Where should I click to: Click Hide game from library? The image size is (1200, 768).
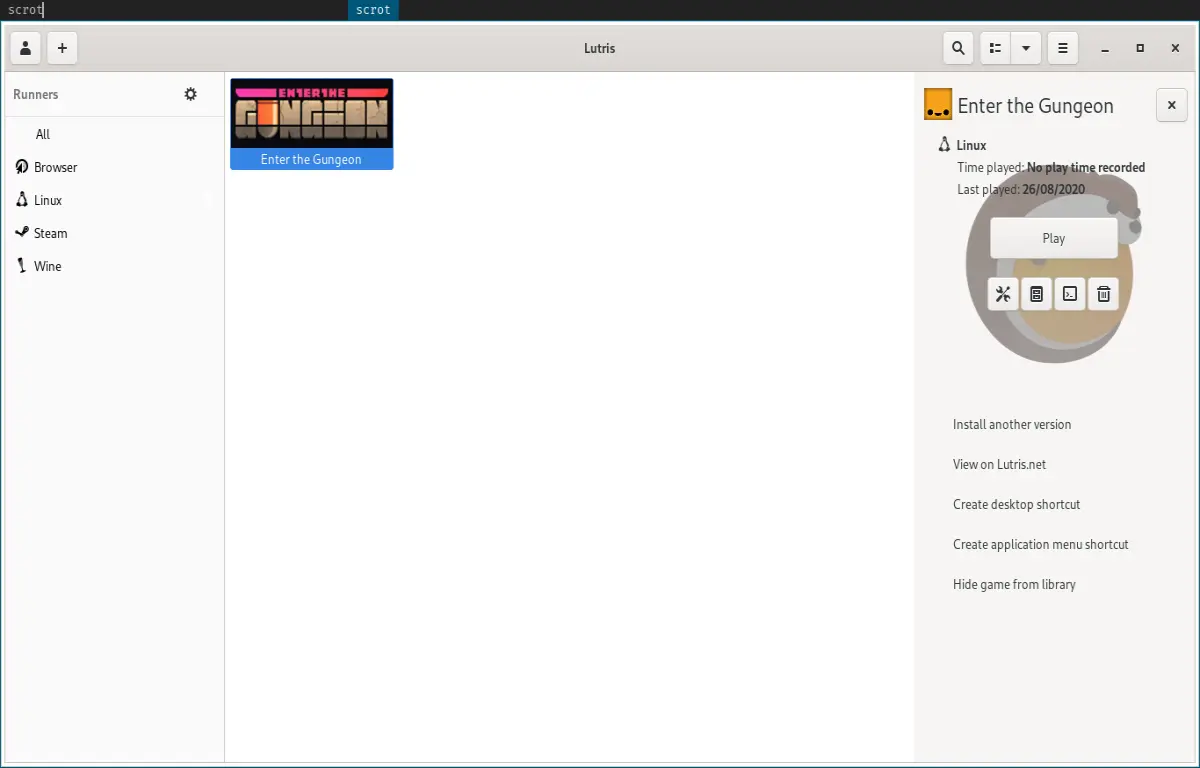pyautogui.click(x=1014, y=584)
